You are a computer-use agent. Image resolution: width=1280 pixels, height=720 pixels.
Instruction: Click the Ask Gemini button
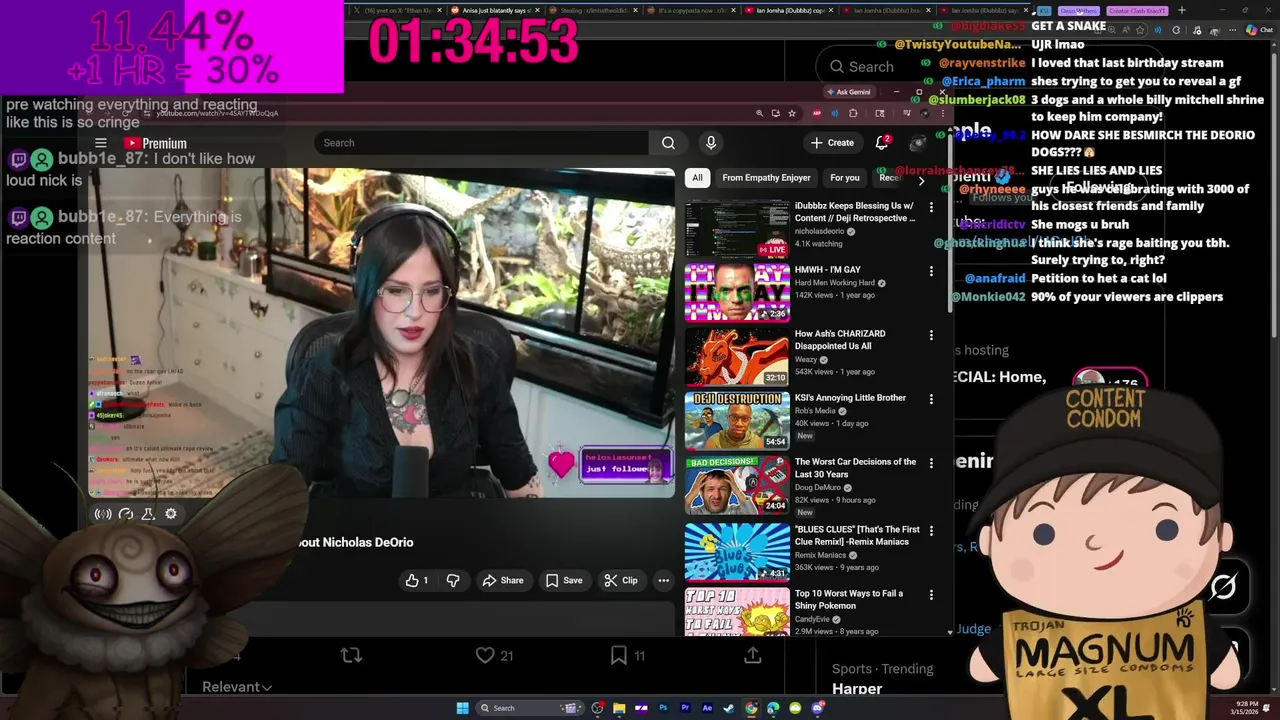coord(848,92)
